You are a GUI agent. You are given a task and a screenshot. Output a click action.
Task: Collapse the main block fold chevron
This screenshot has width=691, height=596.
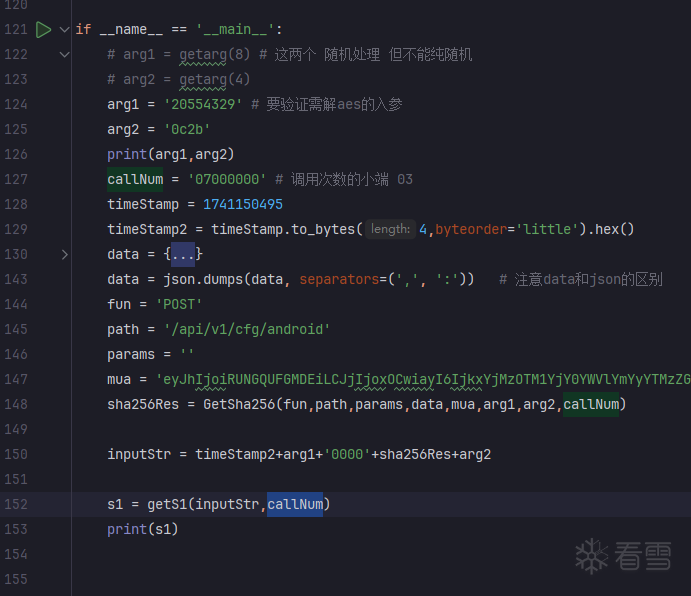[64, 29]
